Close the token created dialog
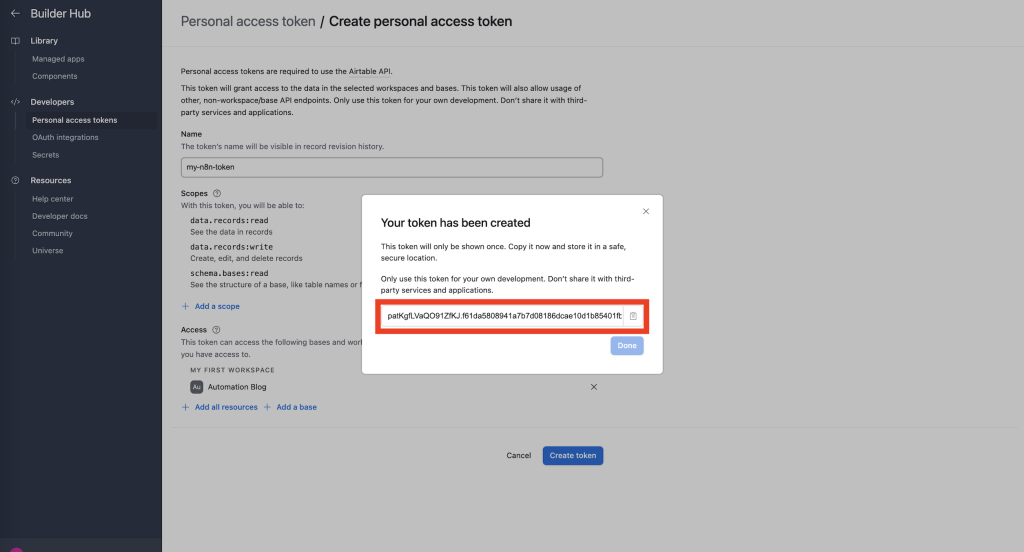This screenshot has height=552, width=1024. click(646, 211)
